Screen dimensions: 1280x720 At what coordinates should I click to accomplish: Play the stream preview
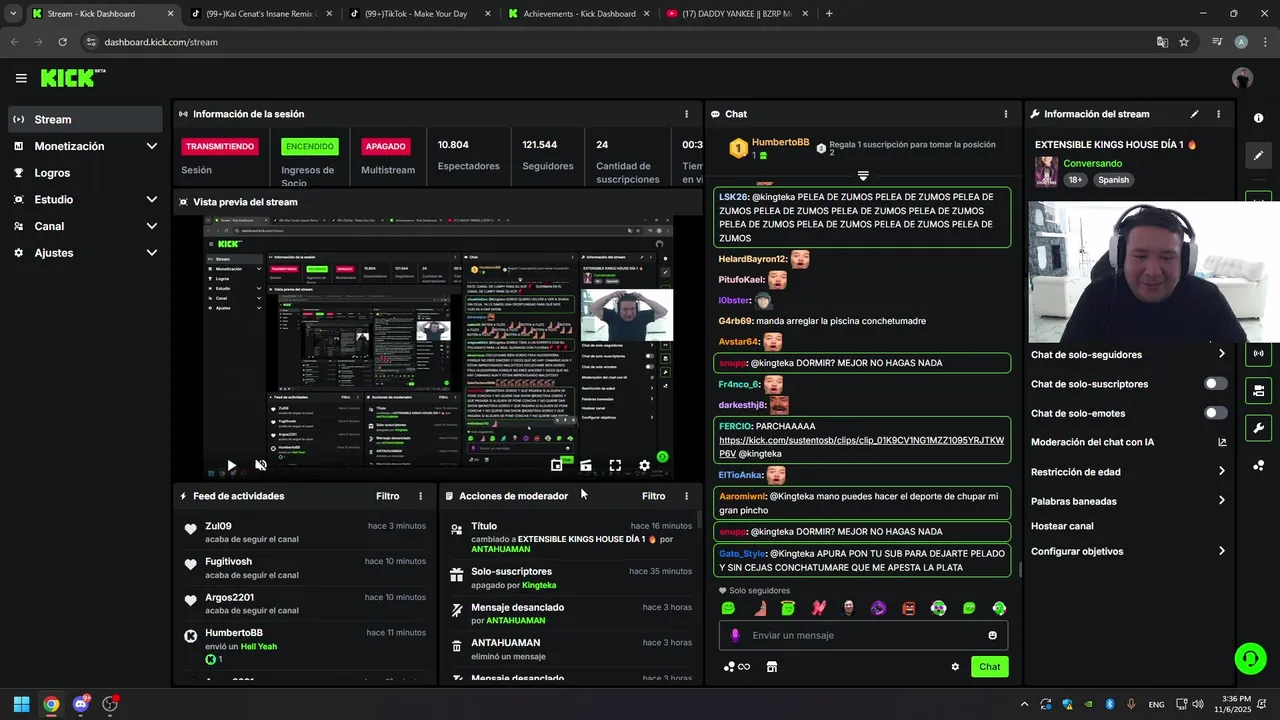231,465
